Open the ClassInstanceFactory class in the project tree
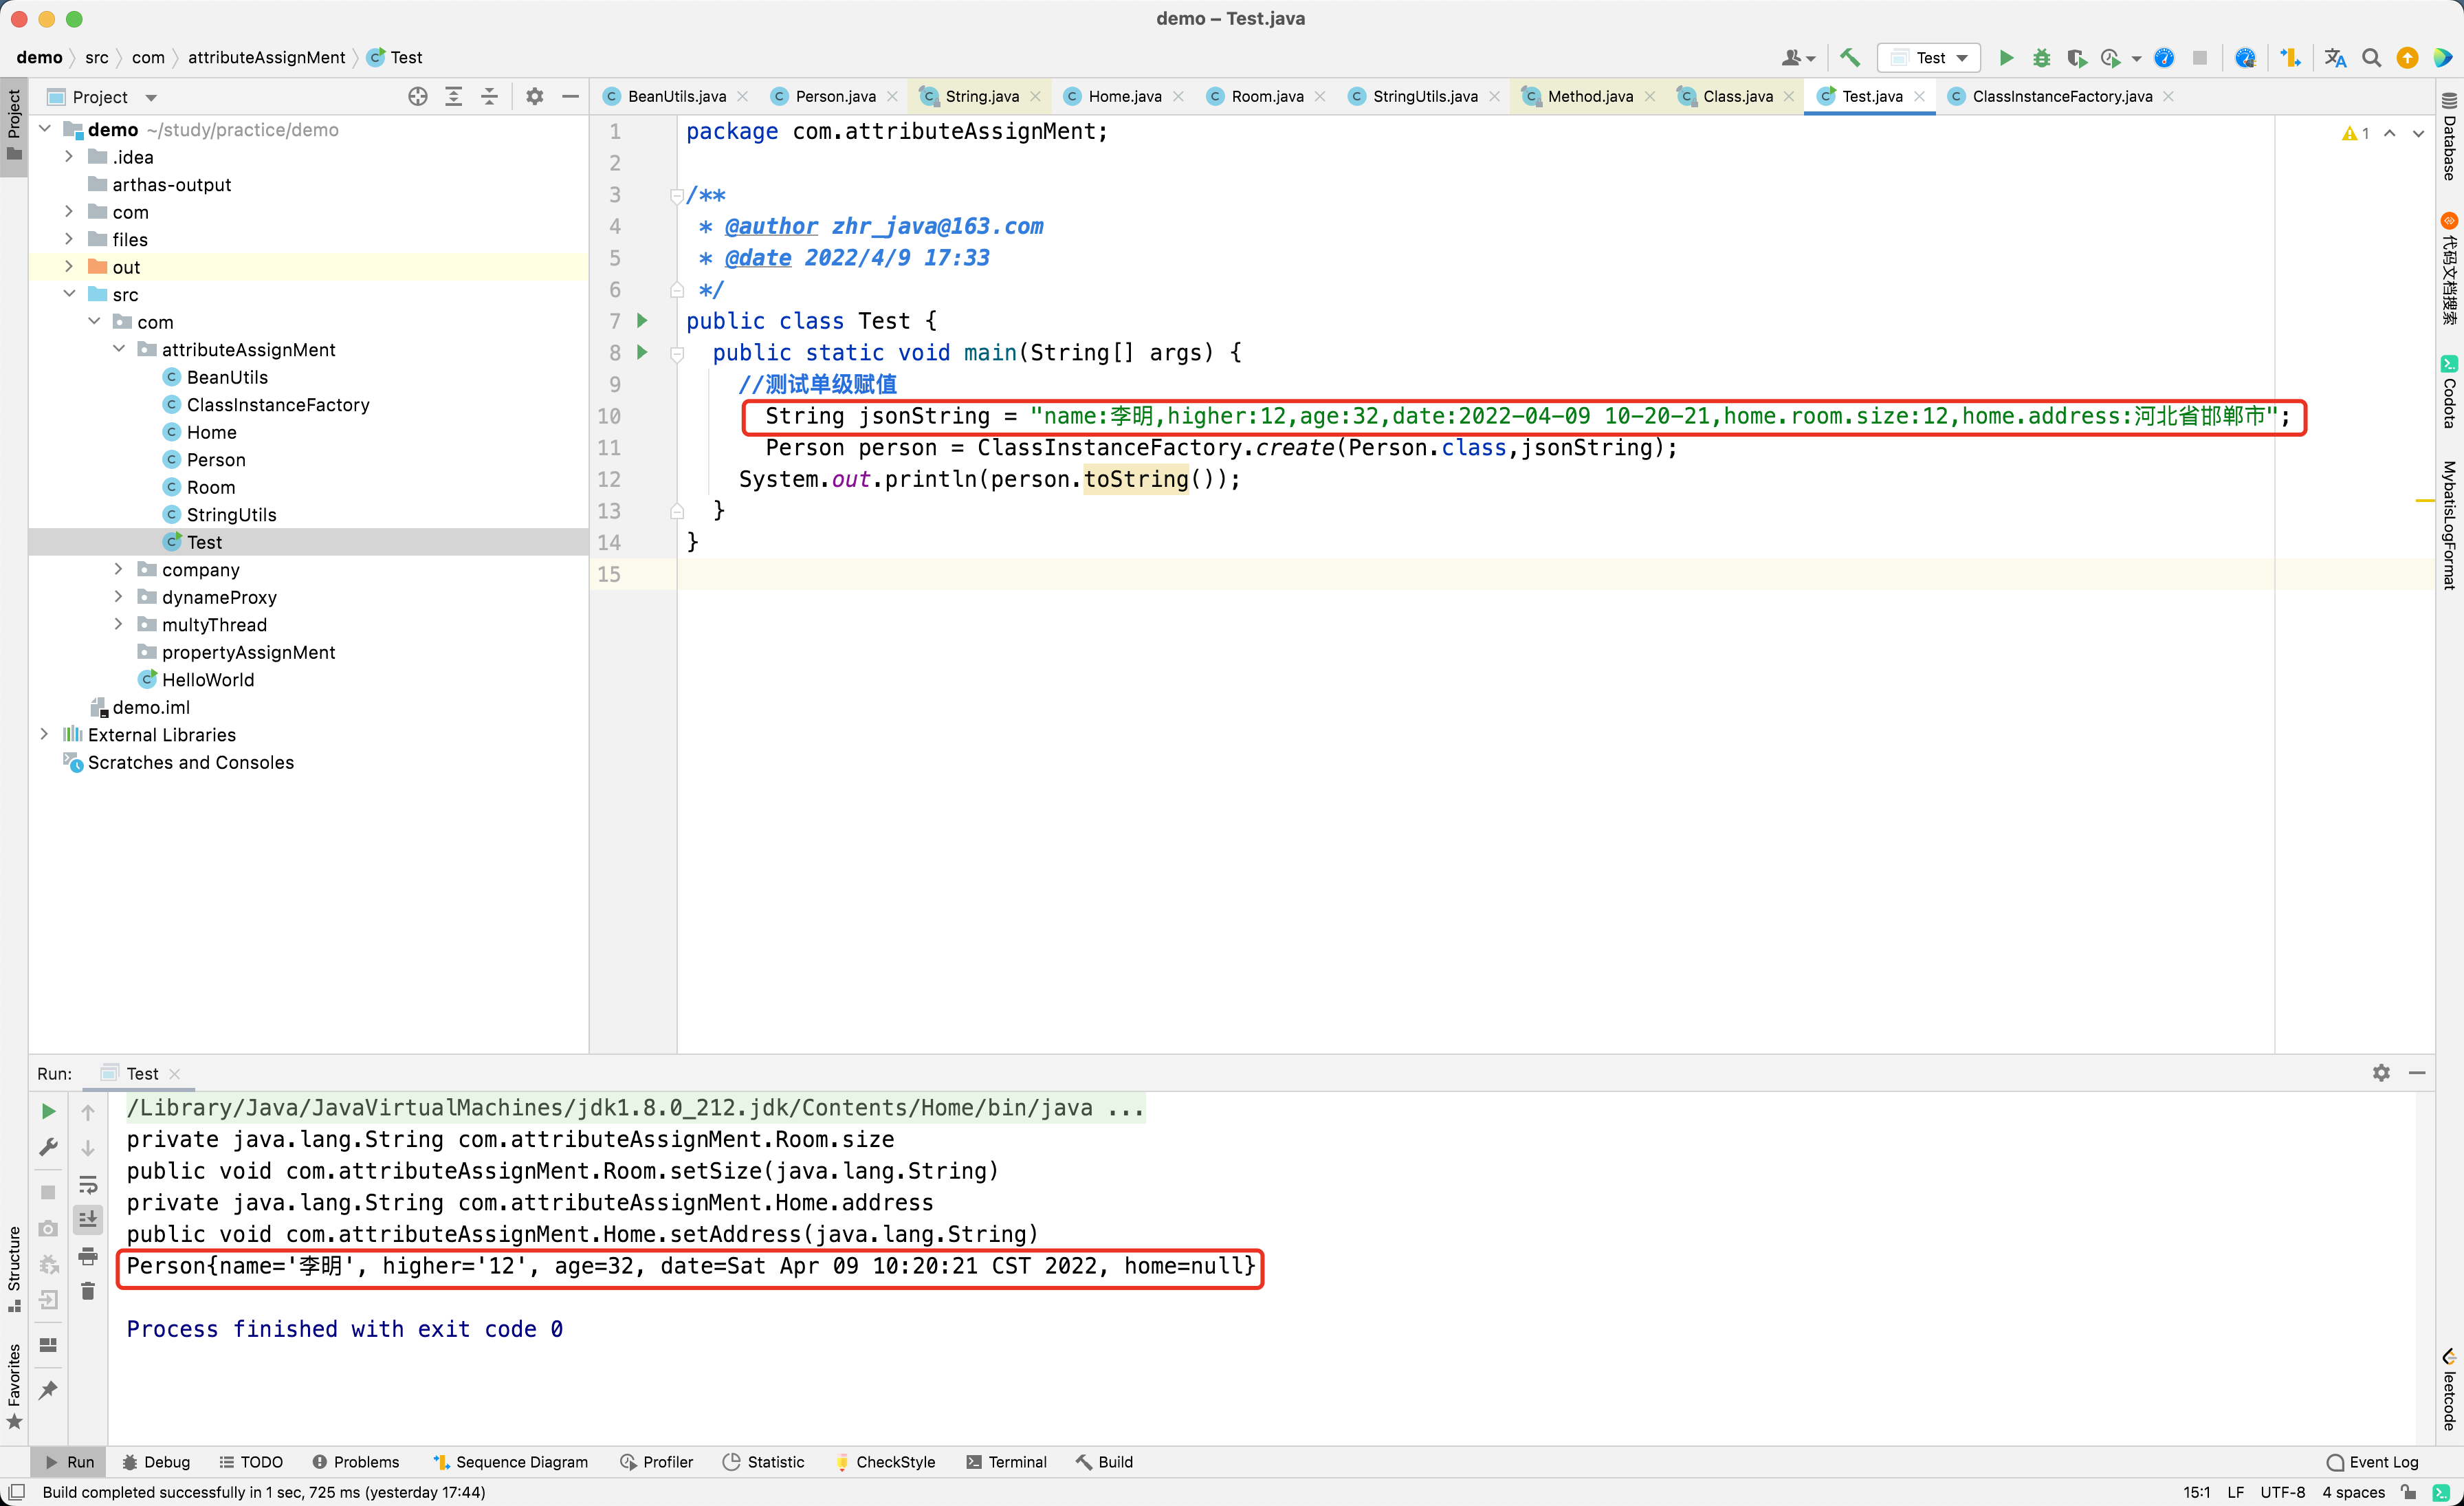 coord(278,404)
